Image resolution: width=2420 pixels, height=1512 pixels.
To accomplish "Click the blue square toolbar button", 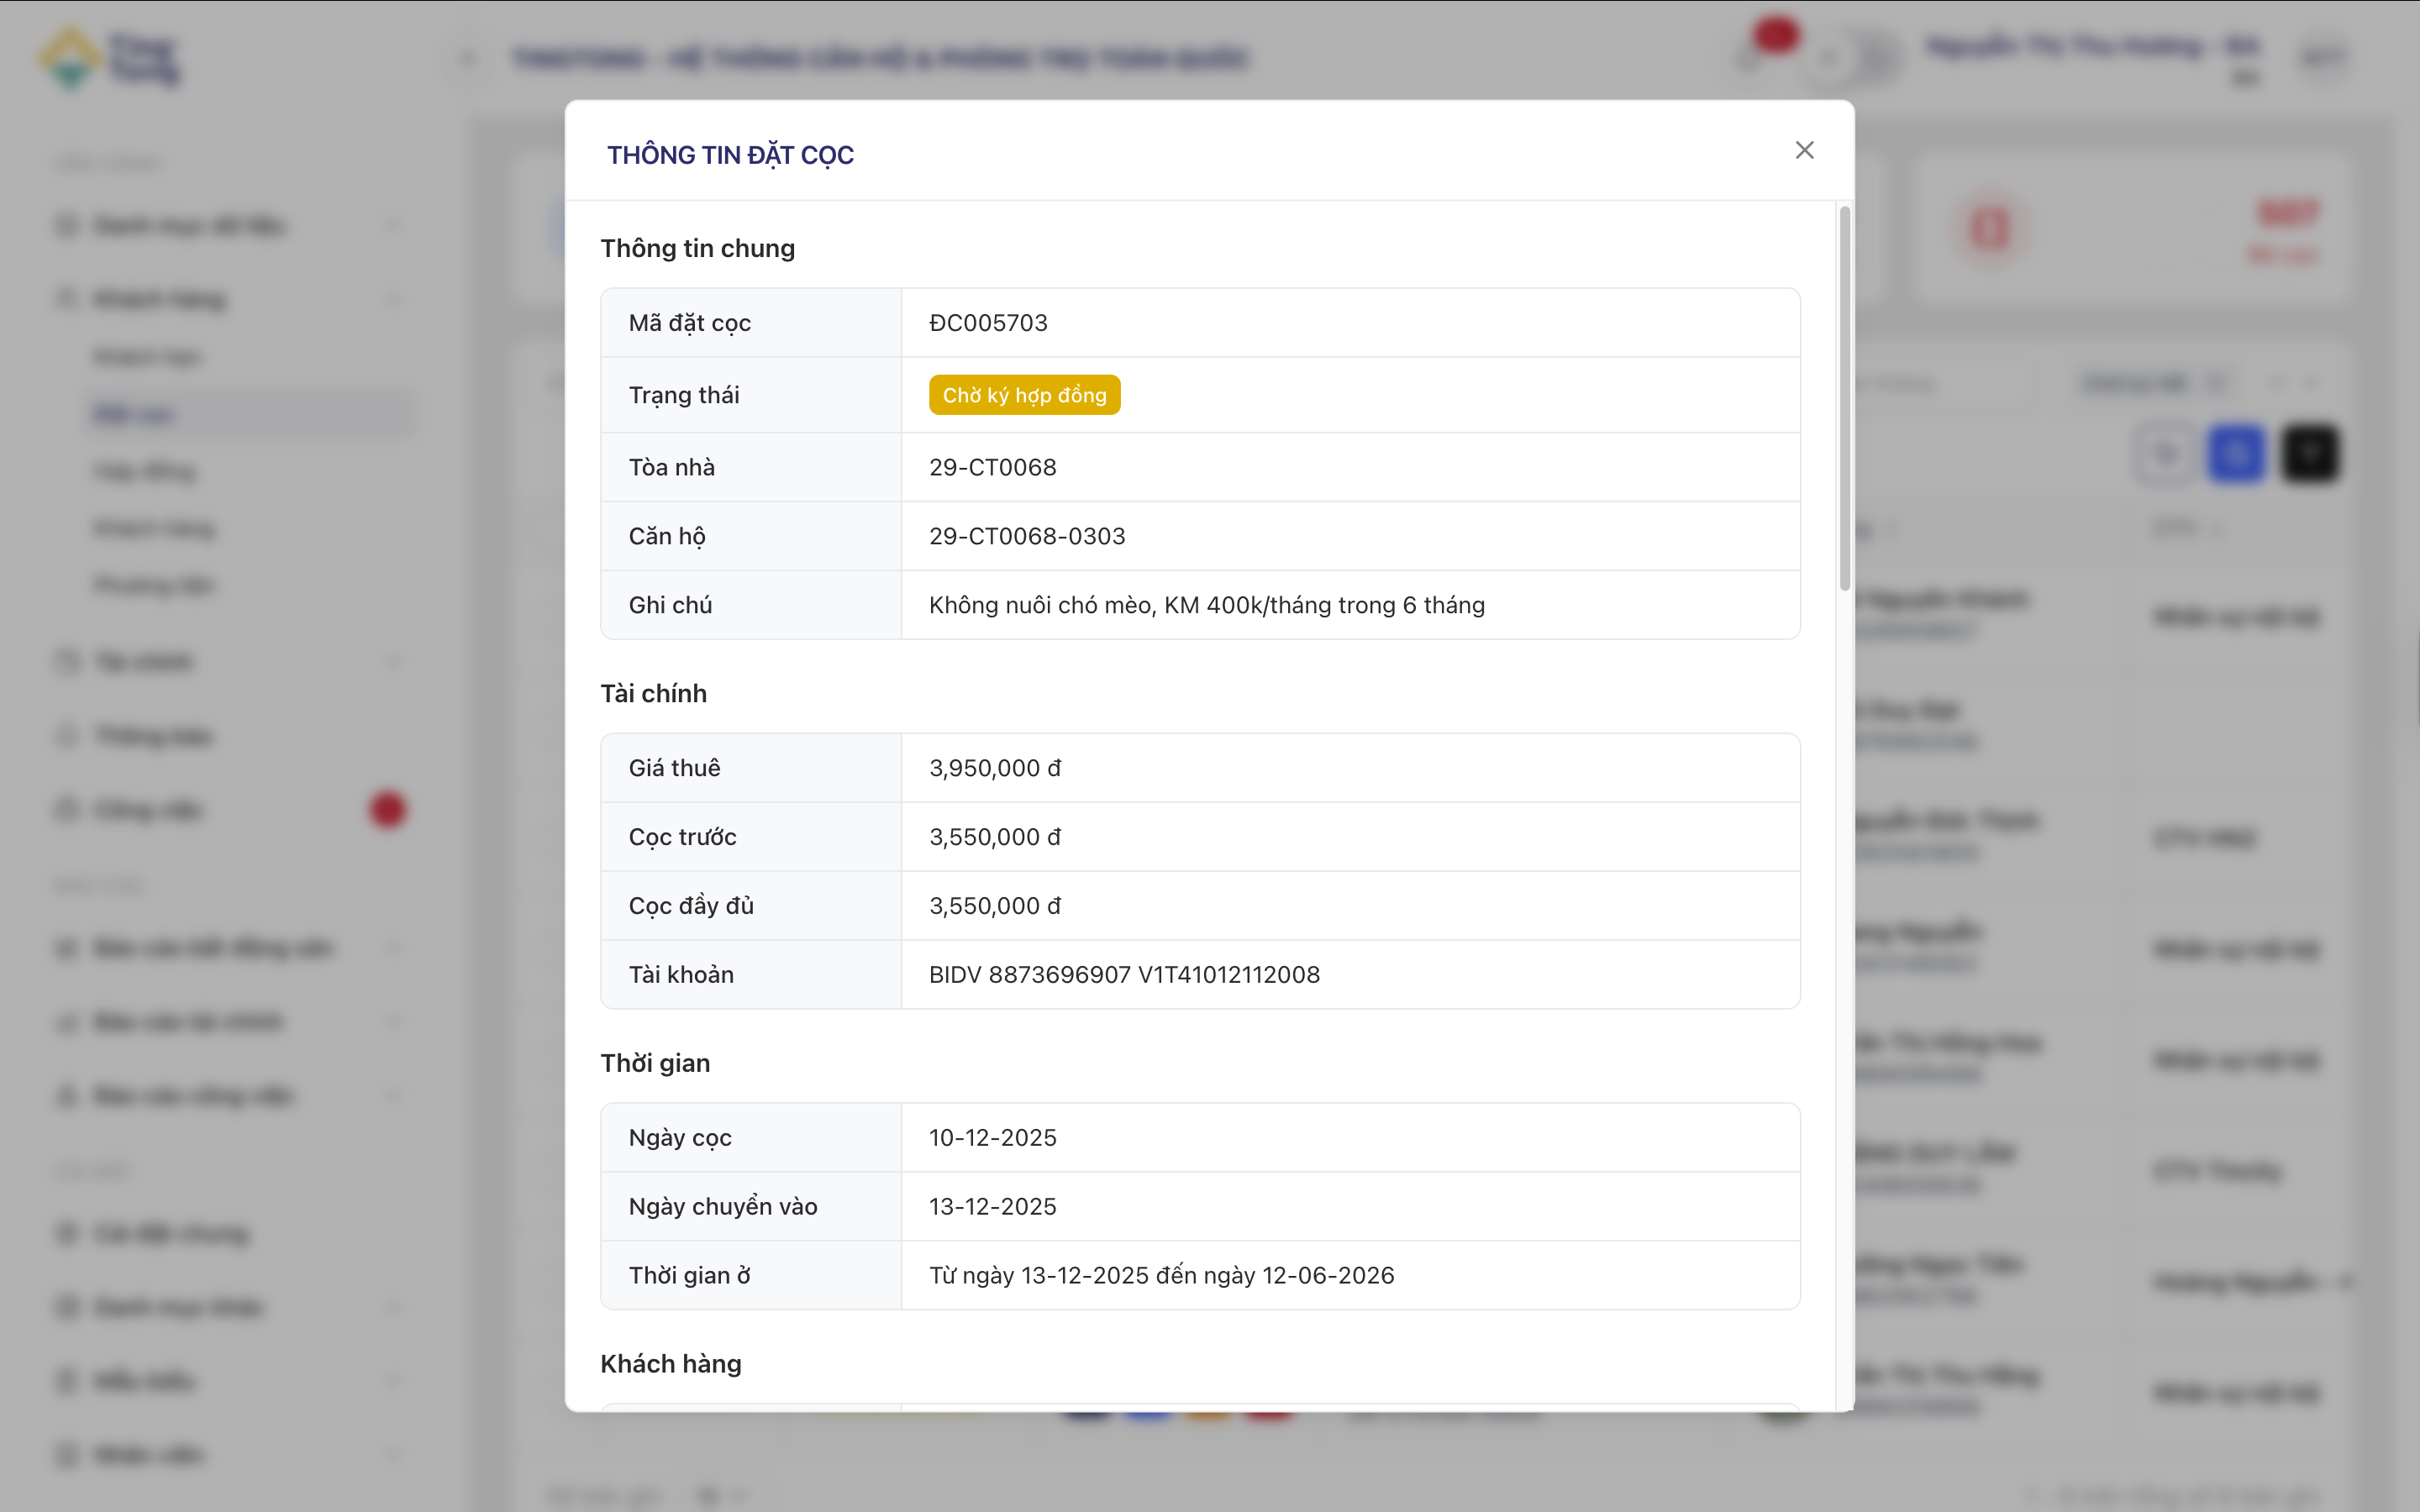I will (x=2236, y=454).
